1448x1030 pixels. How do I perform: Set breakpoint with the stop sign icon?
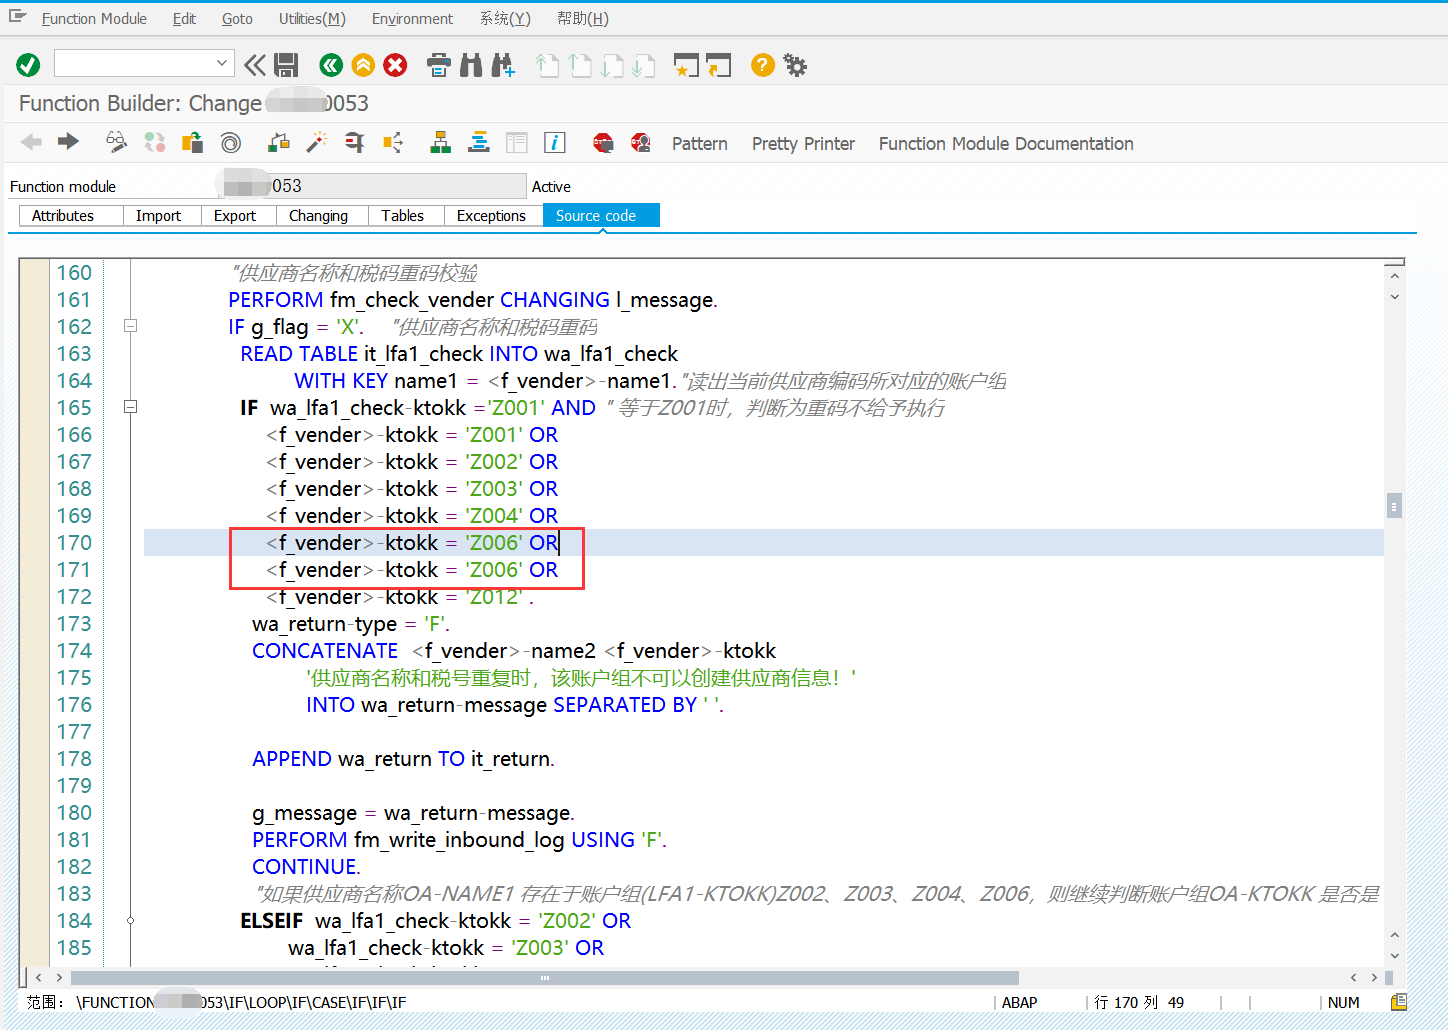[603, 143]
